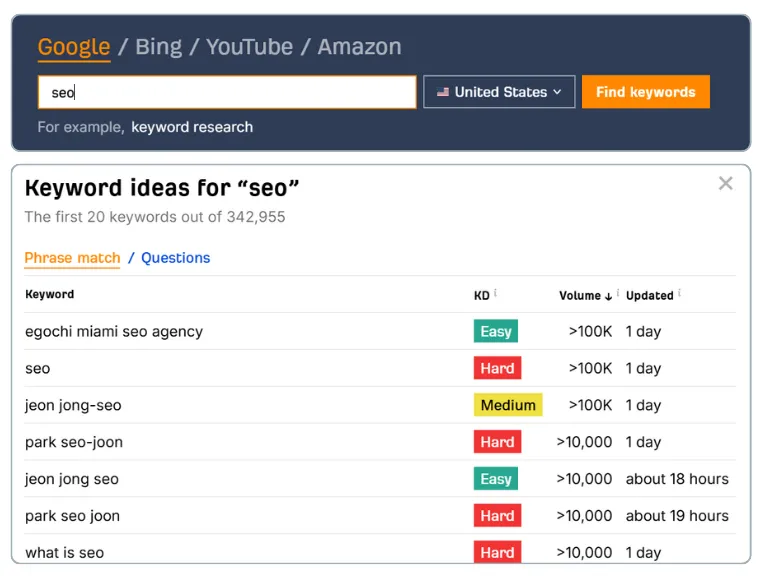Click 'about 18 hours' updated value

pyautogui.click(x=677, y=479)
